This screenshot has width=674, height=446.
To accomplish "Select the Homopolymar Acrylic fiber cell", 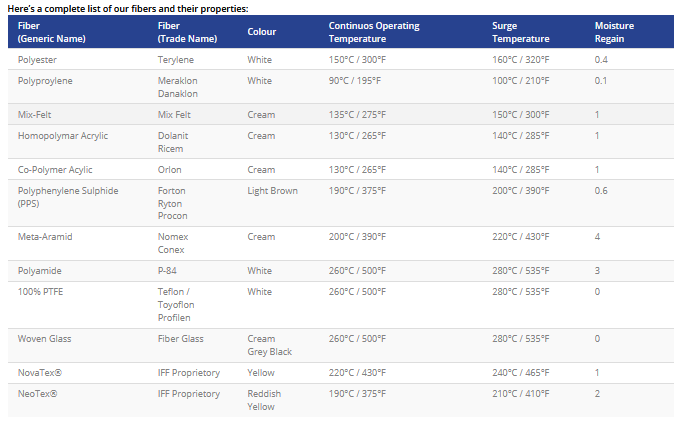I will tap(63, 135).
